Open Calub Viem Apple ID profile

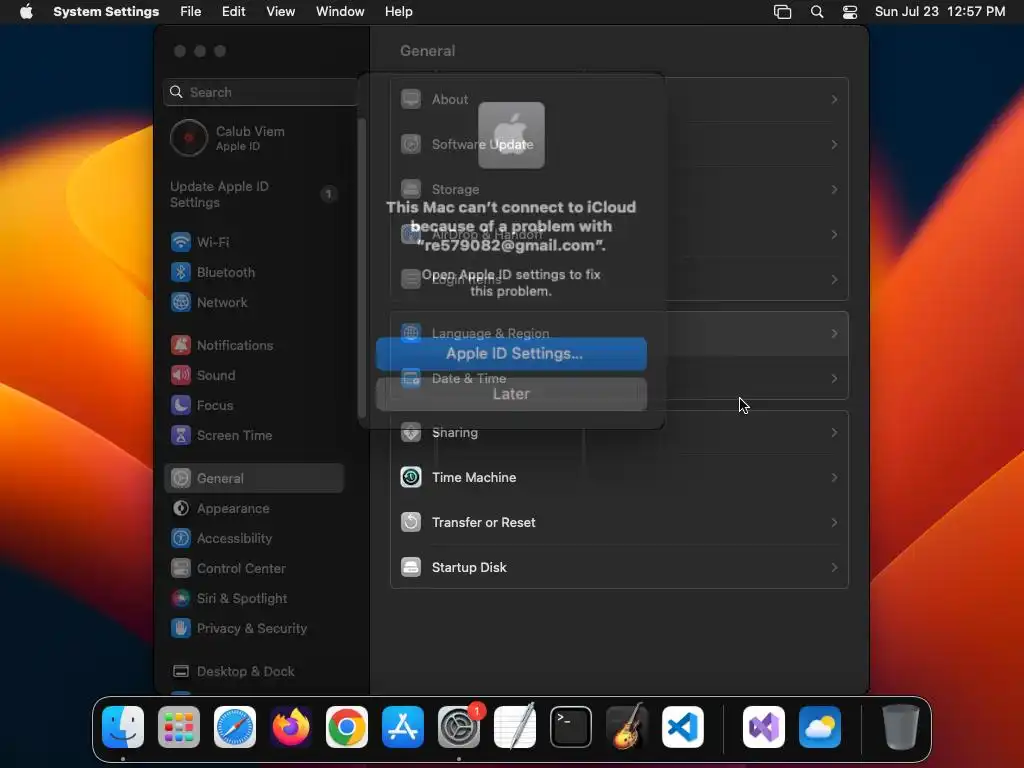(255, 138)
